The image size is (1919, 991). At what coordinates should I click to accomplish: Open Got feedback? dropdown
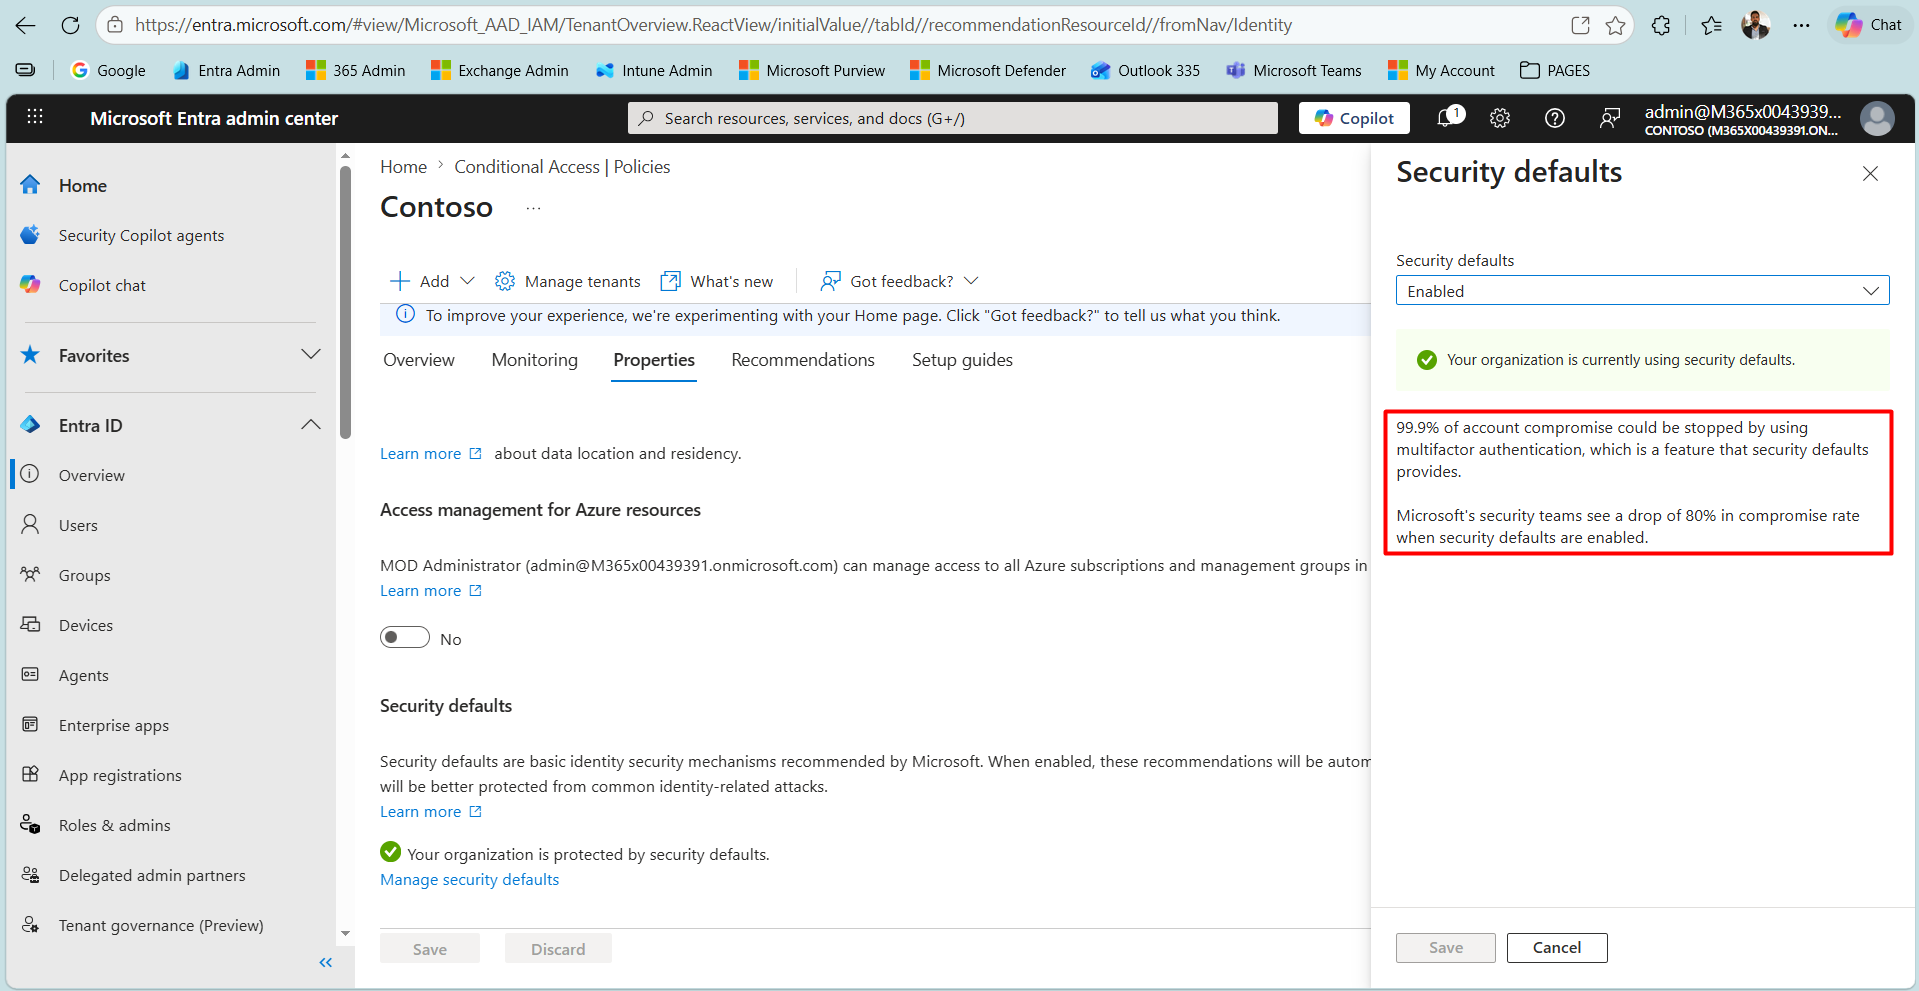coord(899,281)
